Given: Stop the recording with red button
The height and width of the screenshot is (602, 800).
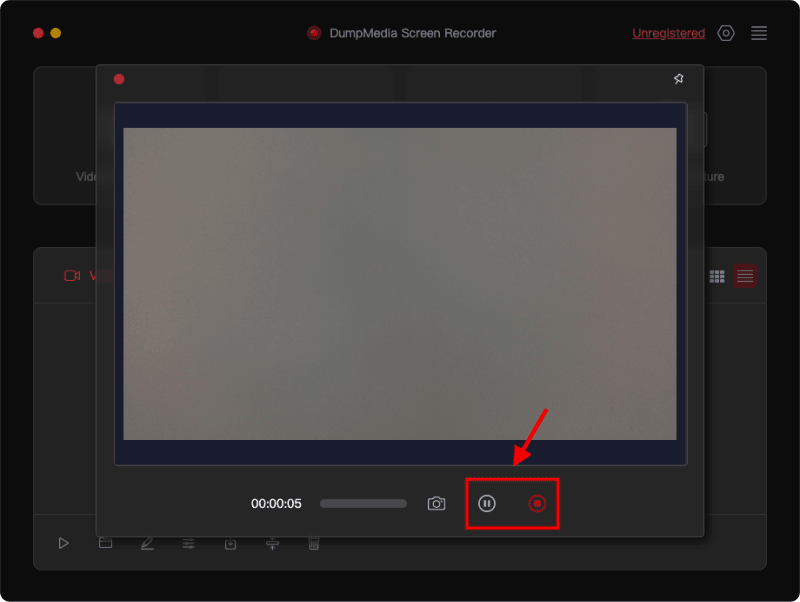Looking at the screenshot, I should pyautogui.click(x=537, y=504).
